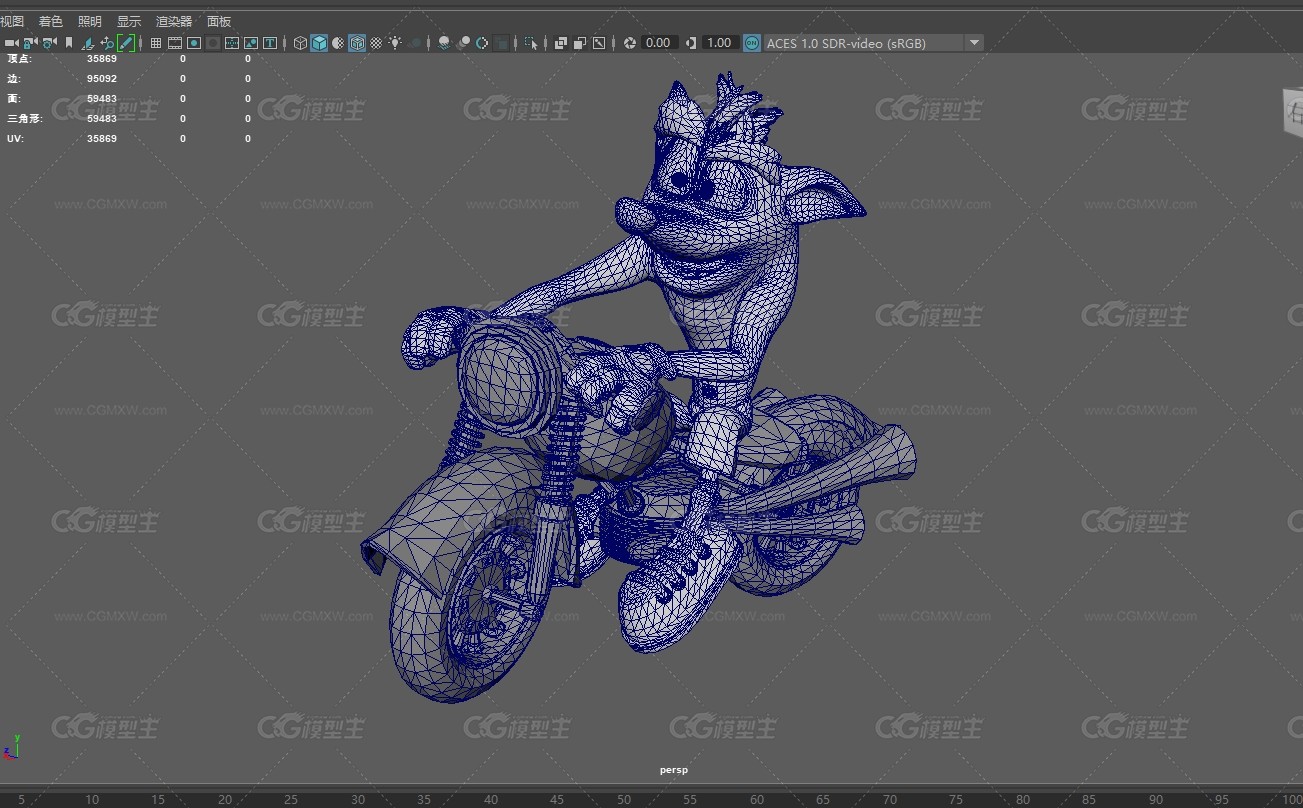This screenshot has width=1303, height=808.
Task: Click the Safe Action icon
Action: [x=251, y=43]
